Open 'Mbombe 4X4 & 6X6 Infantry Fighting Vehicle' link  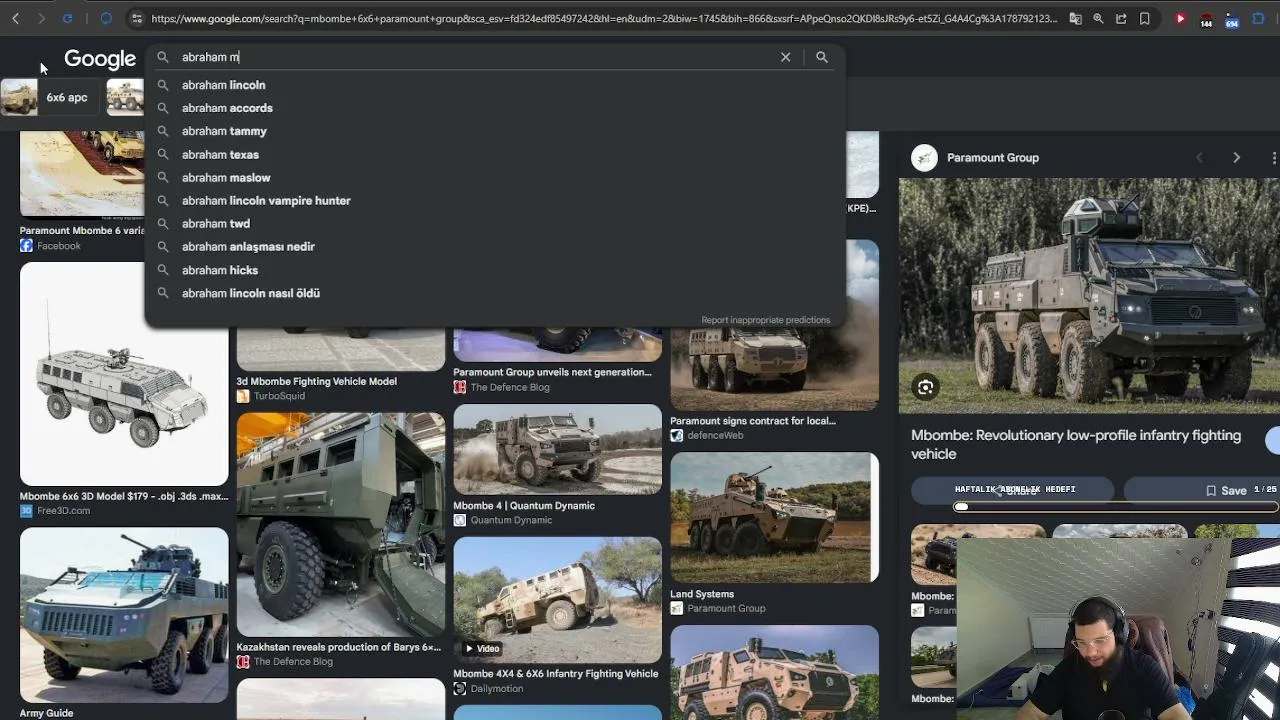pos(556,674)
